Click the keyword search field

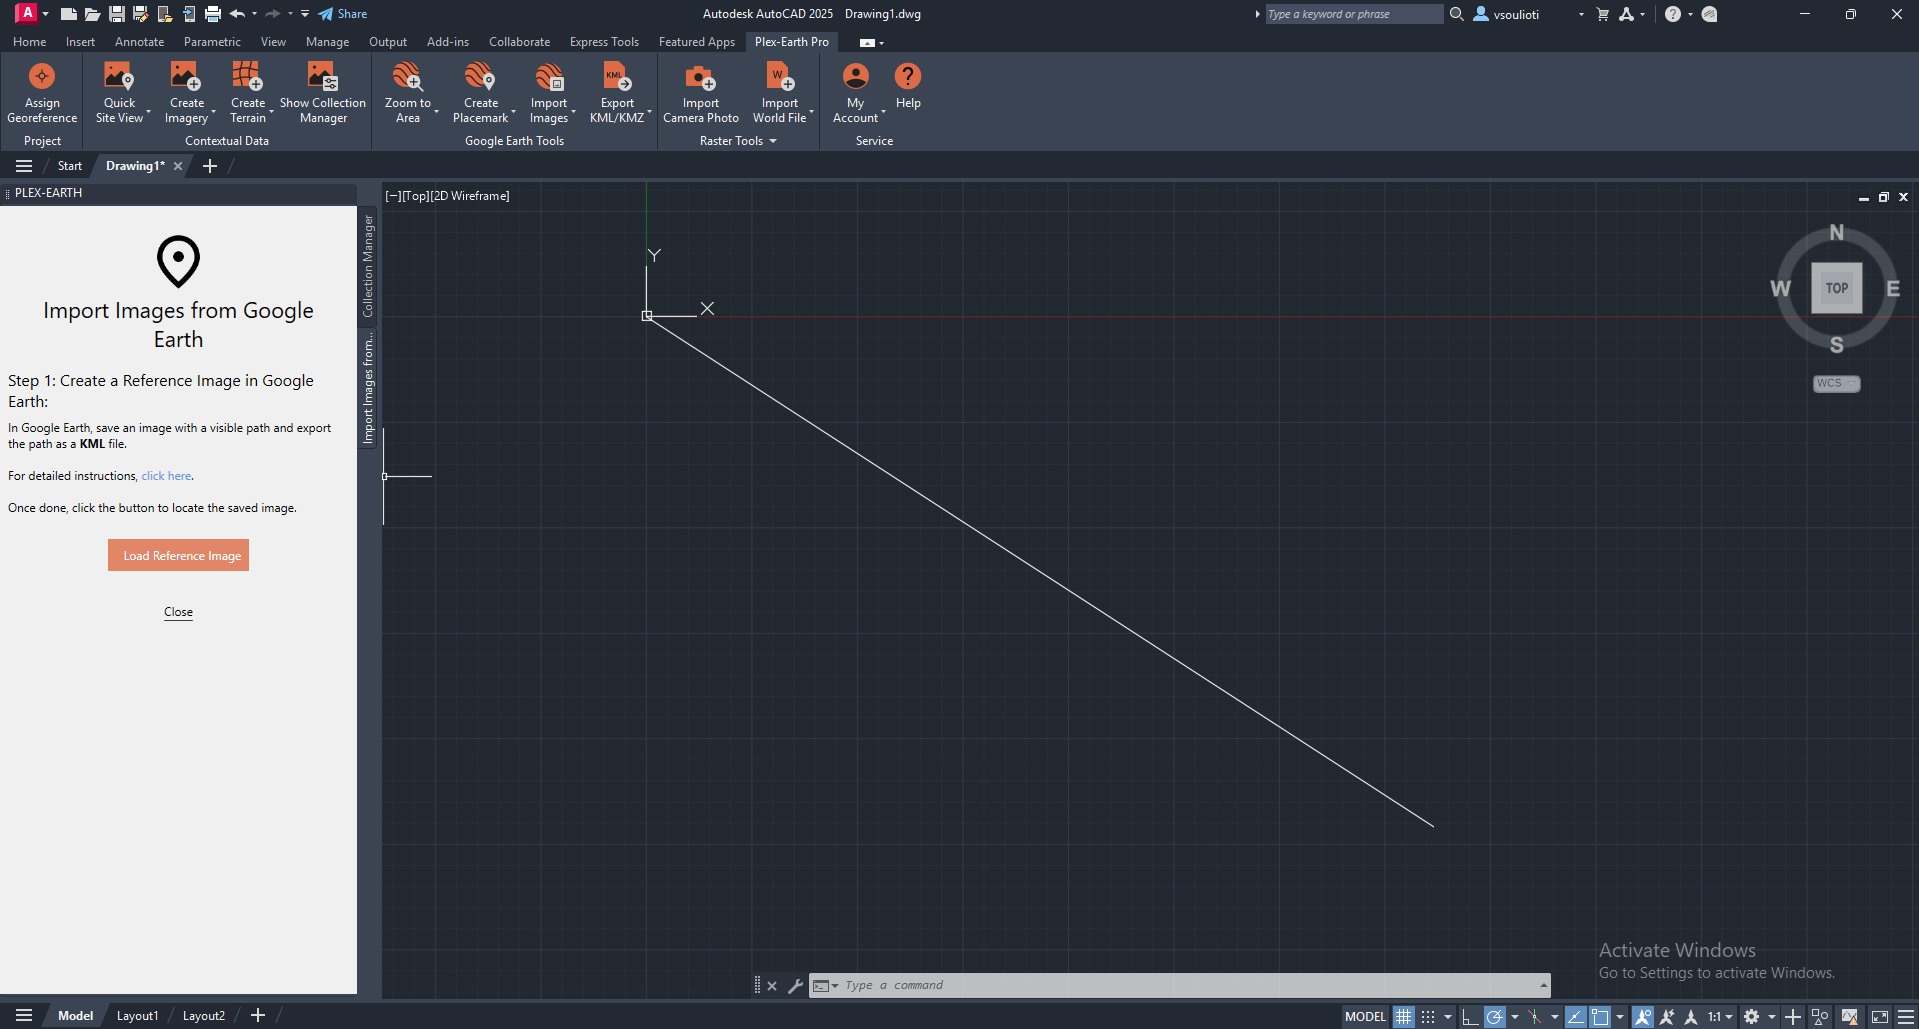pos(1354,14)
